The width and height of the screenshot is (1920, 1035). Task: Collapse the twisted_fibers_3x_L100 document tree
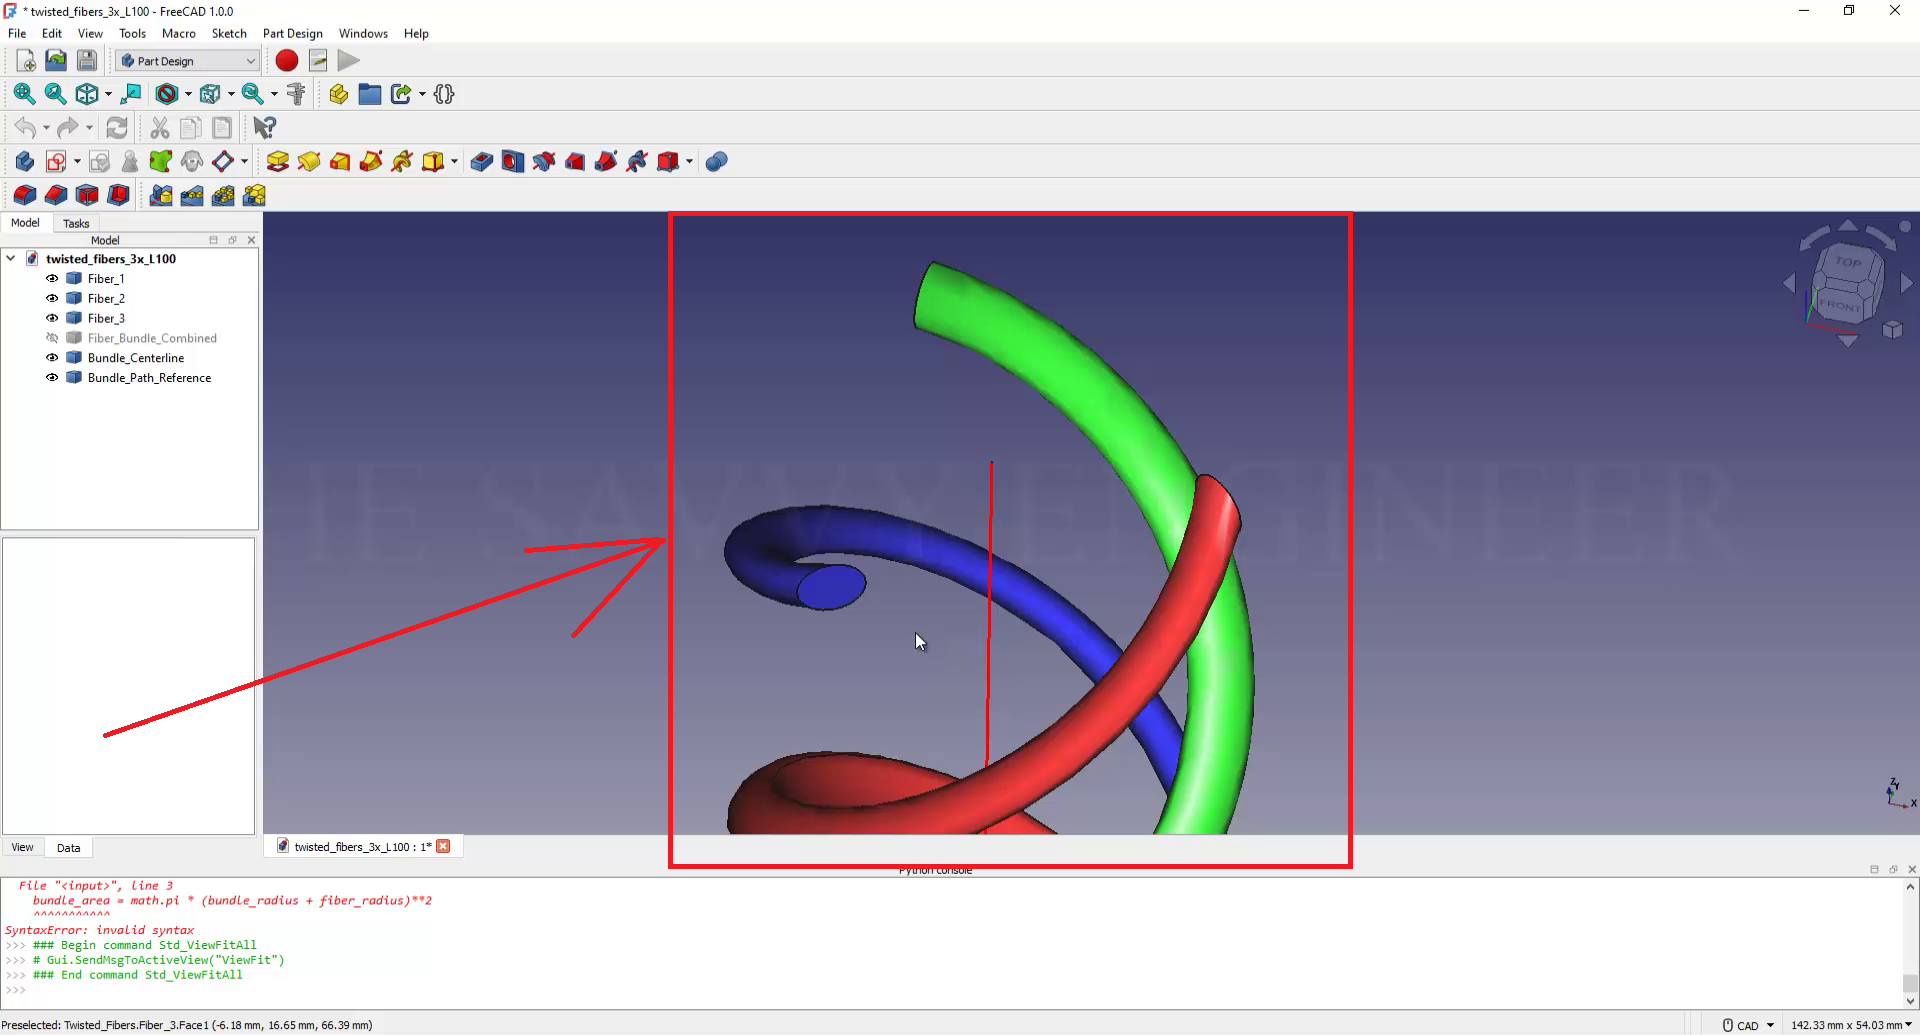[11, 259]
